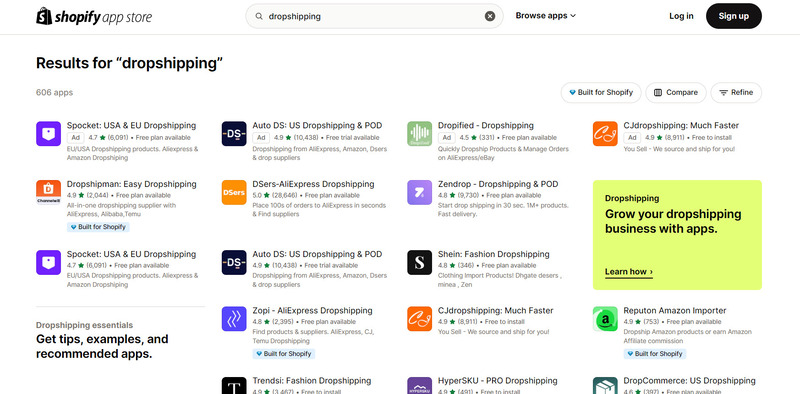
Task: Click the 4.9 (753) Reputon rating
Action: [x=641, y=322]
